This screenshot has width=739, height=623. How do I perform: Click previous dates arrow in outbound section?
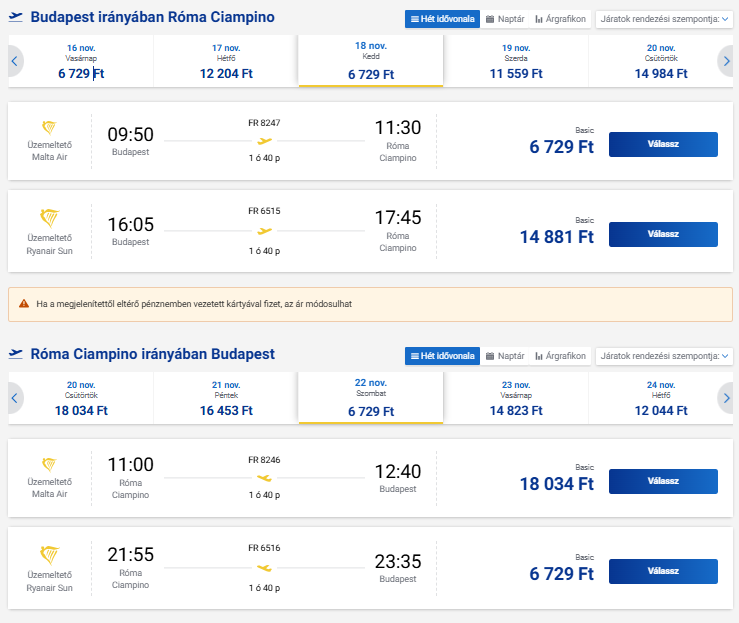pyautogui.click(x=15, y=62)
